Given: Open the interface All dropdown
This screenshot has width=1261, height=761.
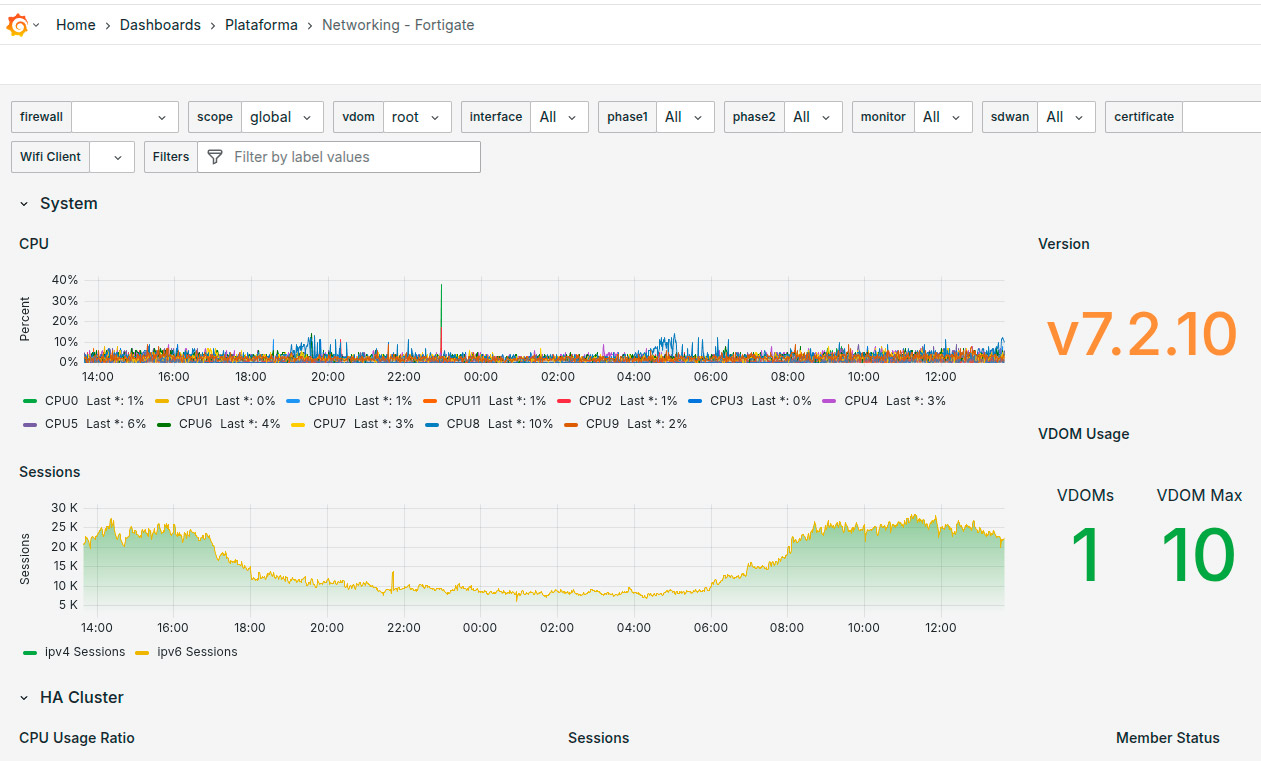Looking at the screenshot, I should [558, 117].
